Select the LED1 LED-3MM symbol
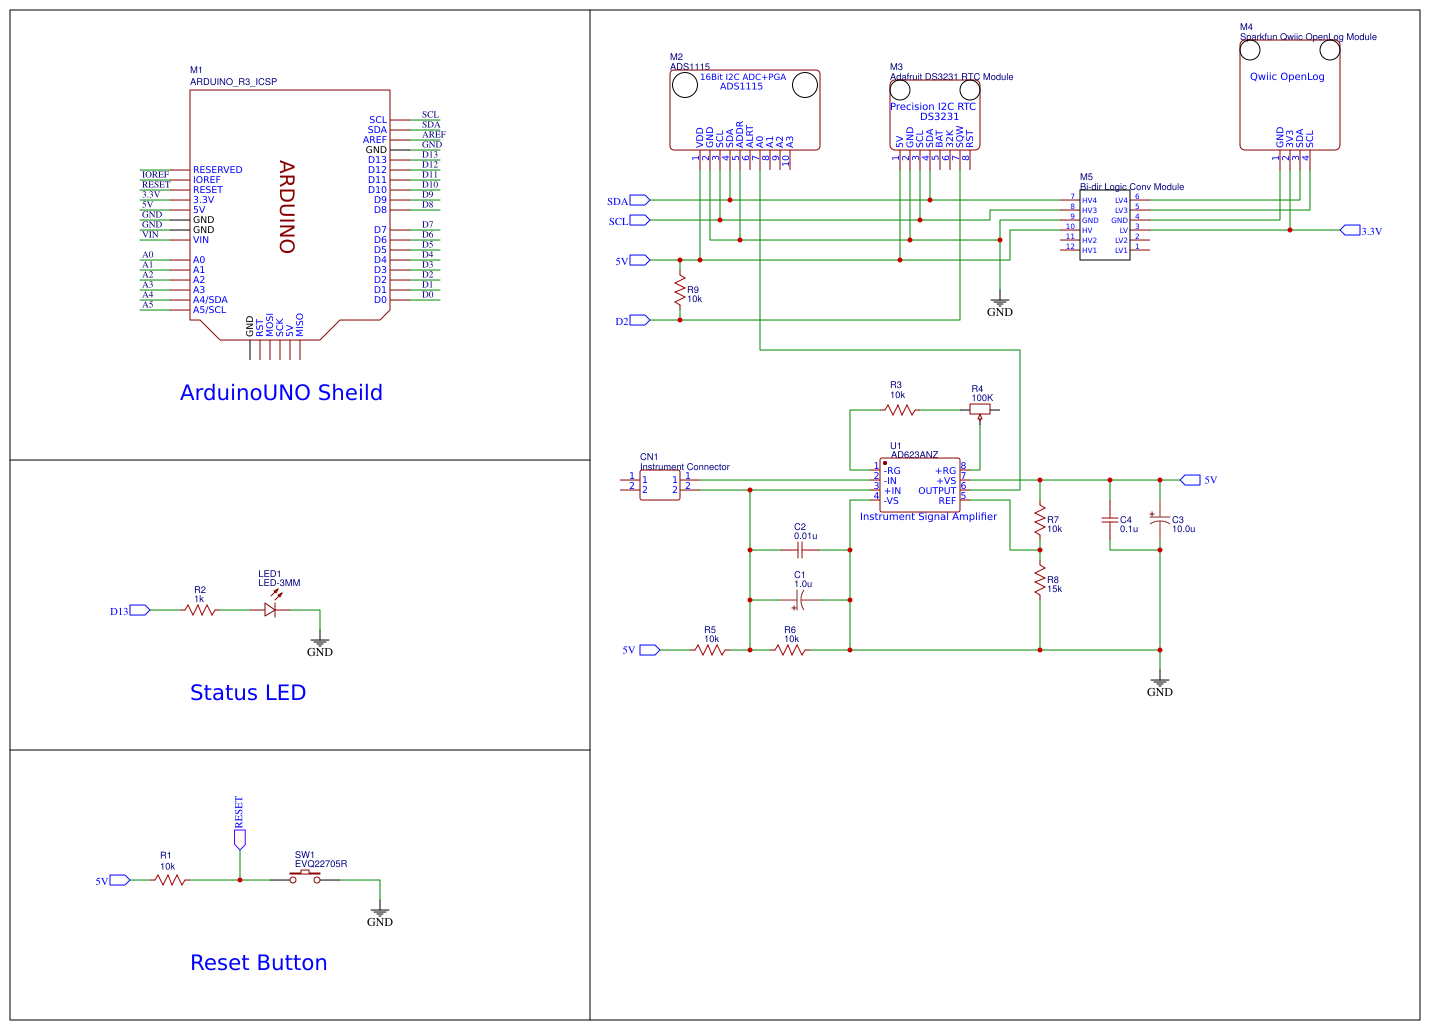Viewport: 1430px width, 1030px height. tap(270, 609)
